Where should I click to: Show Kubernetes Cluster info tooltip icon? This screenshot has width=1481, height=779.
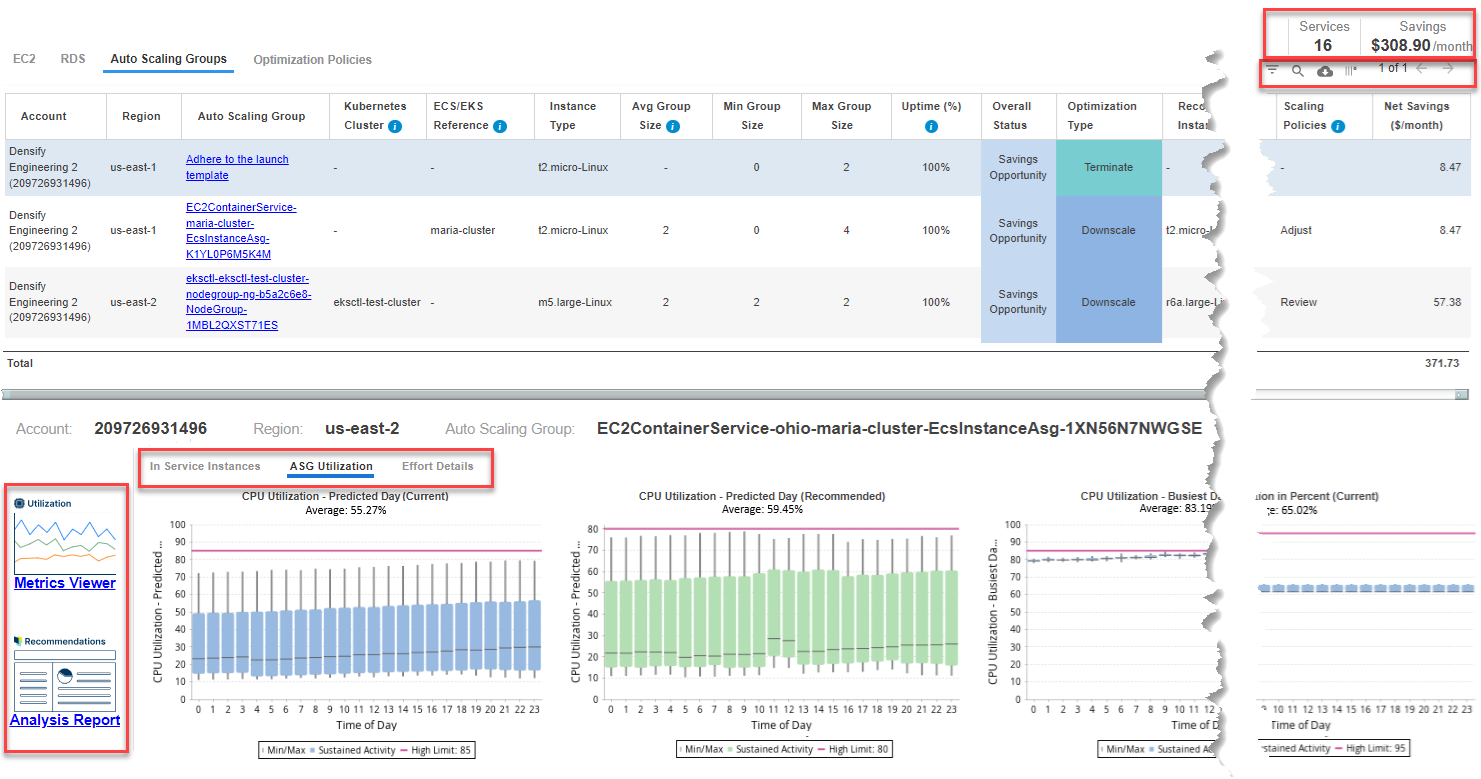pos(394,126)
